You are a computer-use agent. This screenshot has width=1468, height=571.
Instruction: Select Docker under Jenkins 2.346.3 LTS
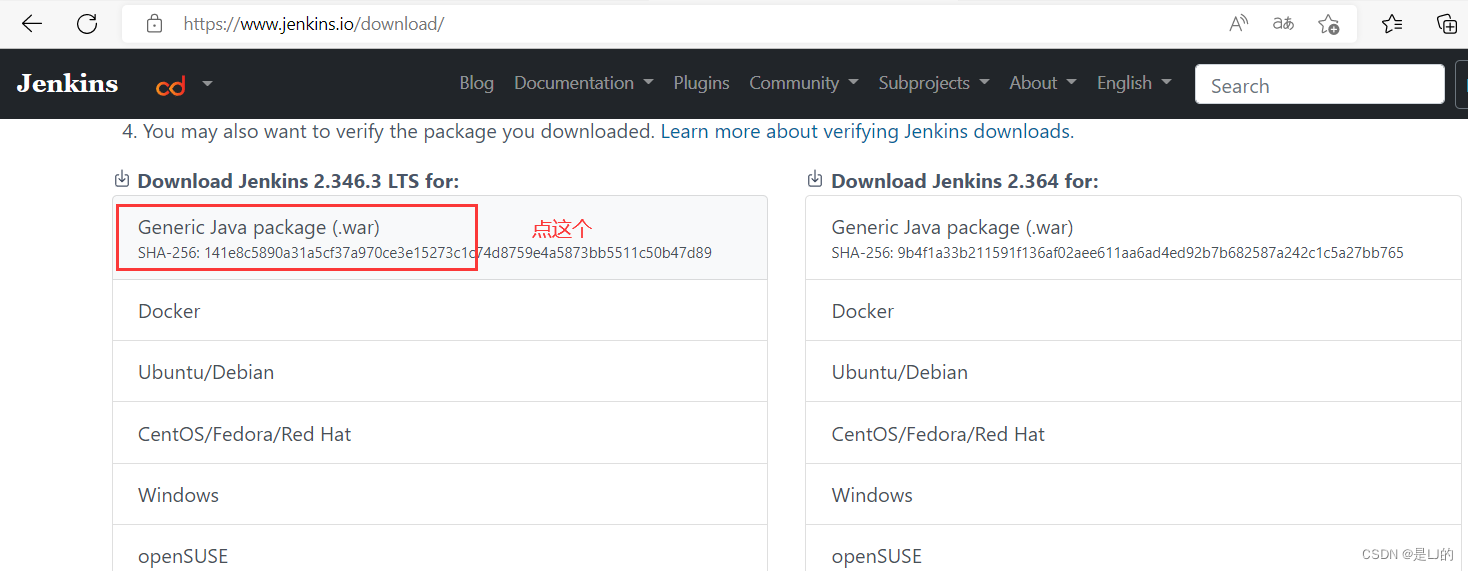[440, 311]
